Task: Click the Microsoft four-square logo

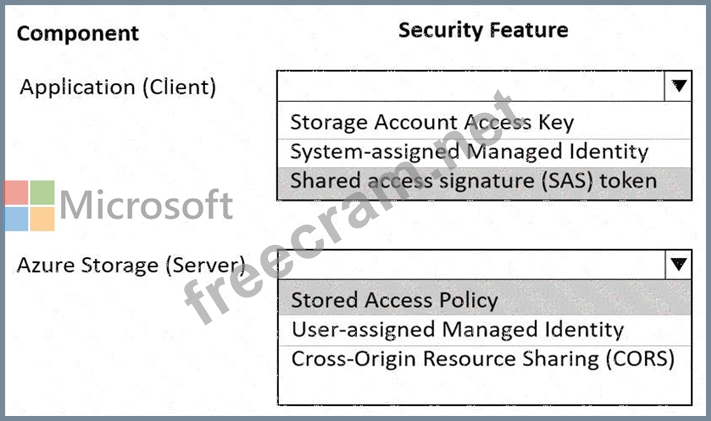Action: pyautogui.click(x=29, y=206)
